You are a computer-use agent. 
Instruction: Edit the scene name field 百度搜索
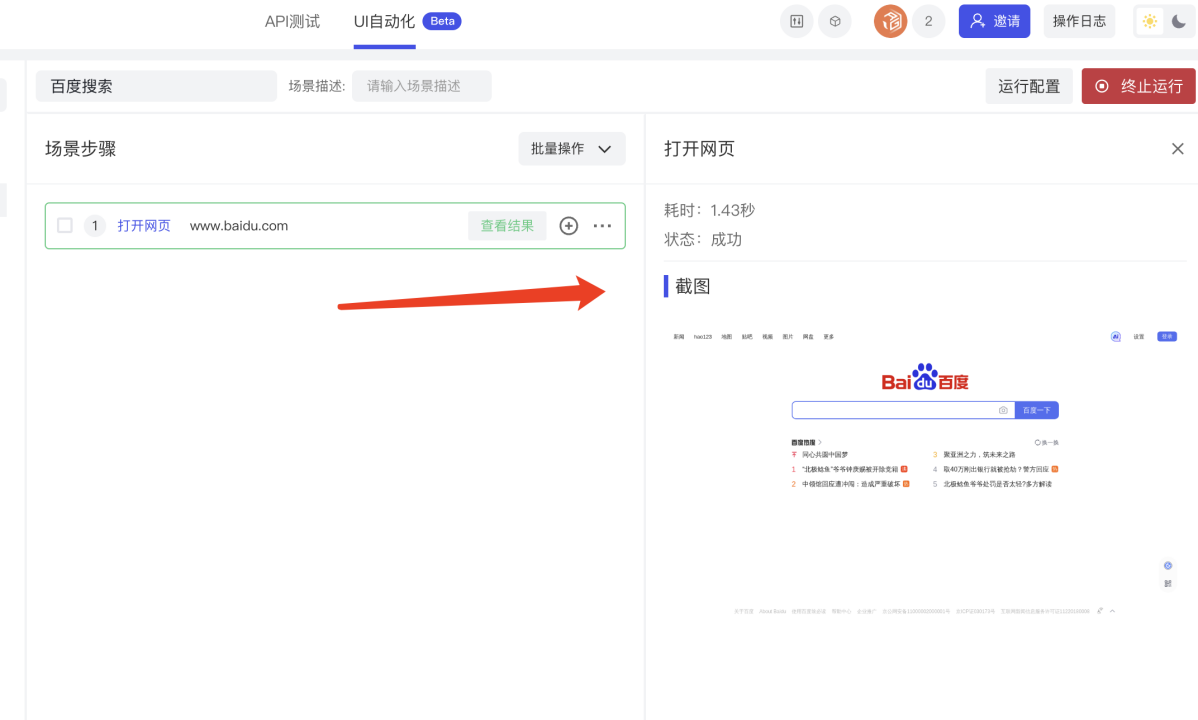click(x=157, y=86)
